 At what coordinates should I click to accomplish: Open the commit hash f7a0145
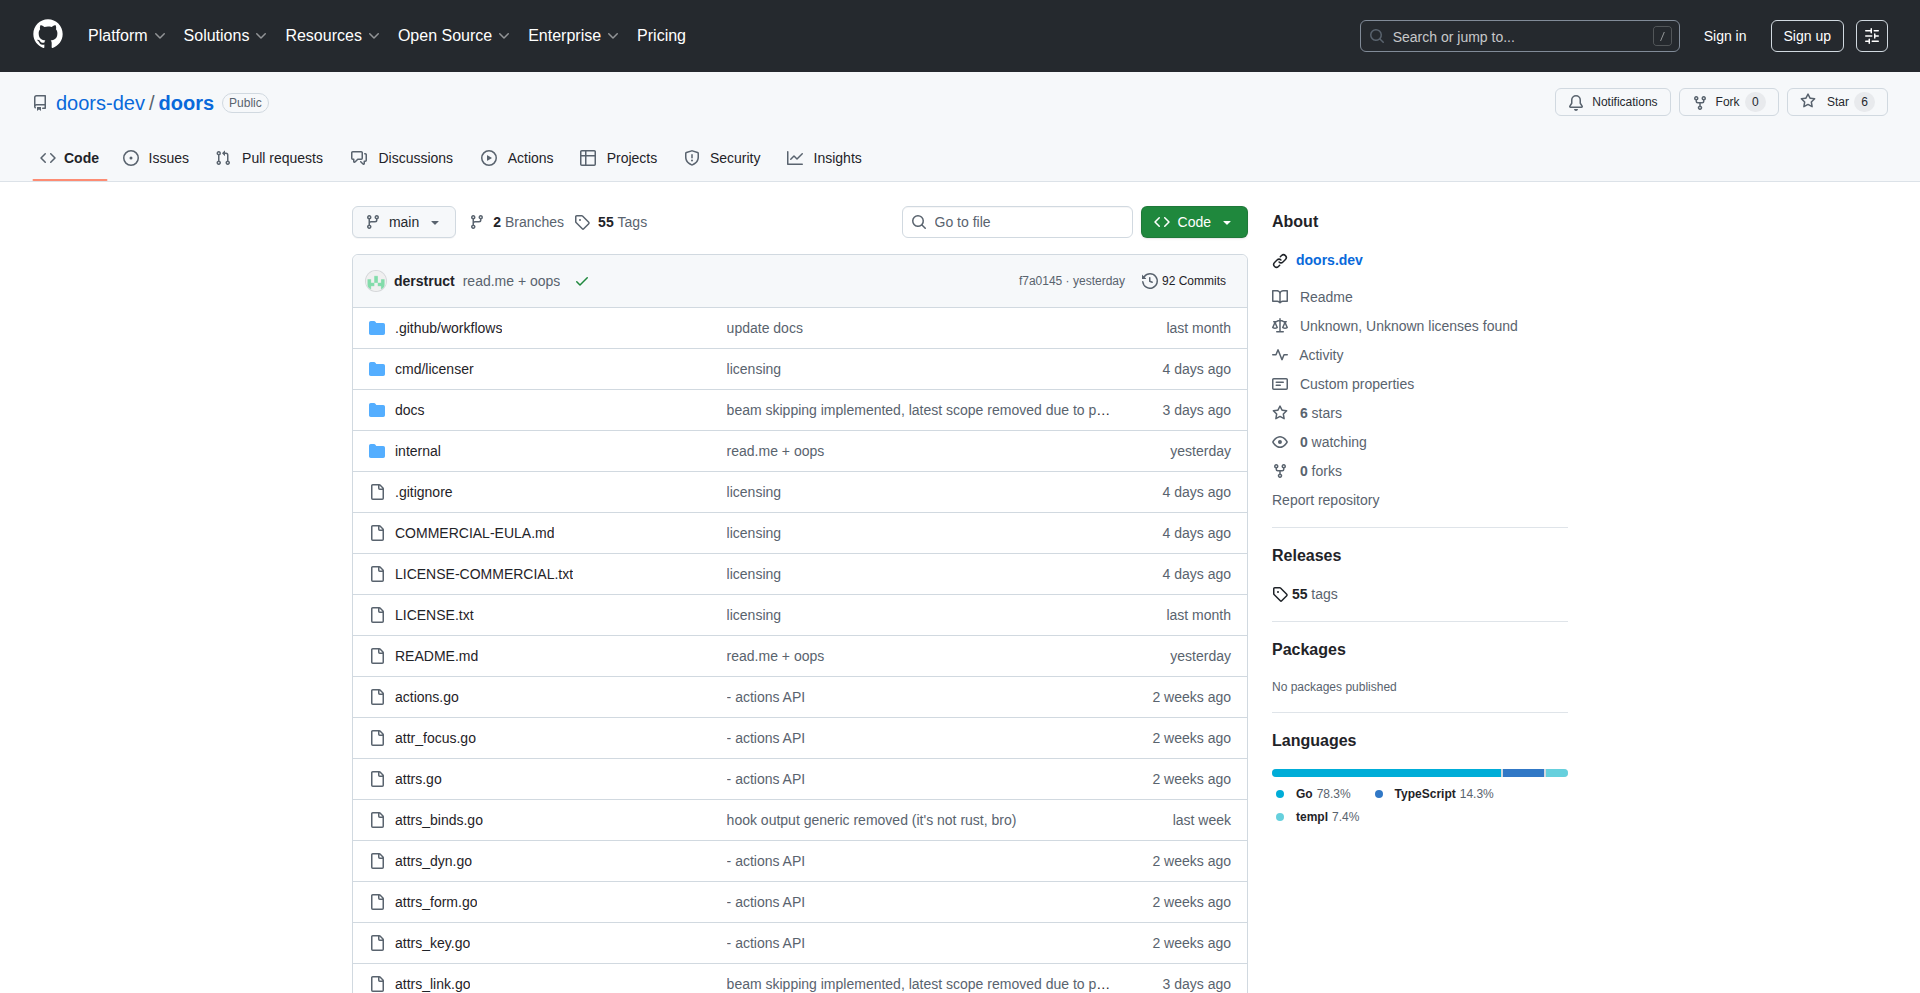click(1040, 281)
